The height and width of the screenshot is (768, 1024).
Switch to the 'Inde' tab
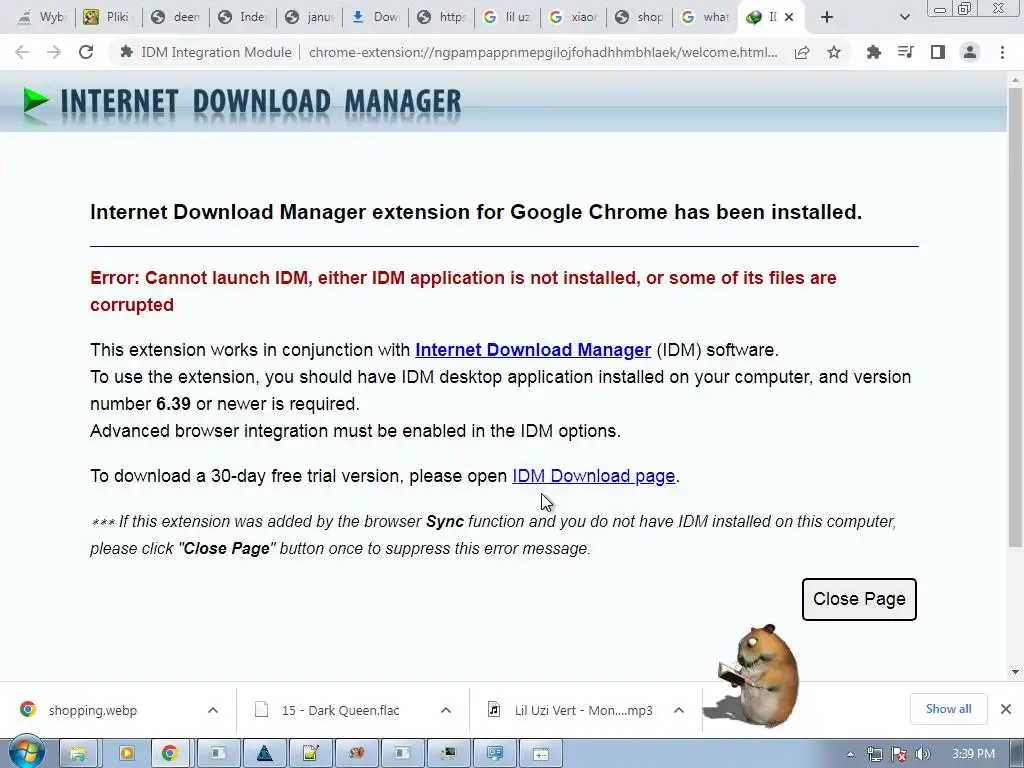click(243, 18)
